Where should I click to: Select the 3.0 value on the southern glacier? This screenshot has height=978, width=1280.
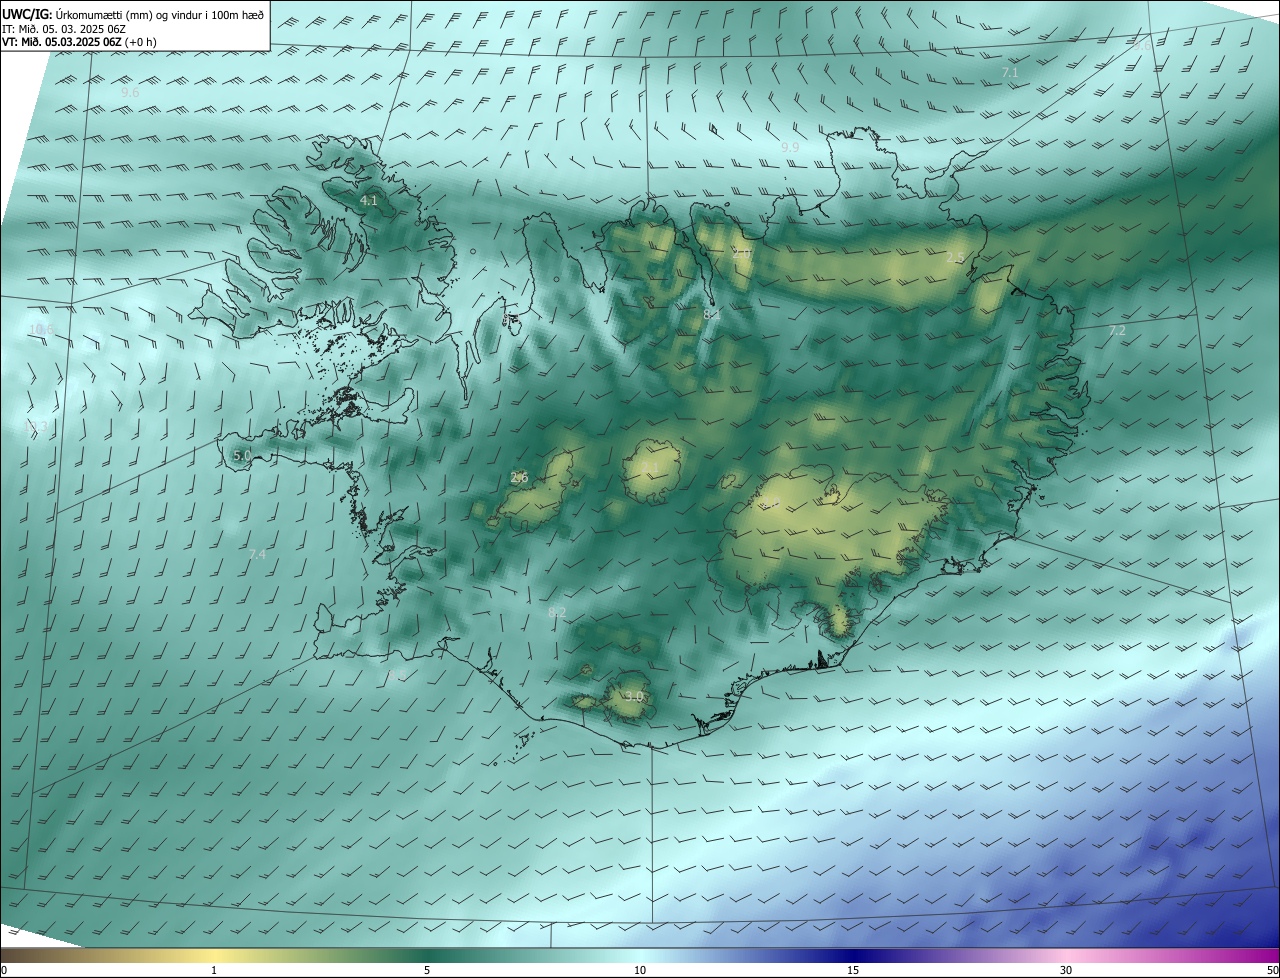point(634,696)
